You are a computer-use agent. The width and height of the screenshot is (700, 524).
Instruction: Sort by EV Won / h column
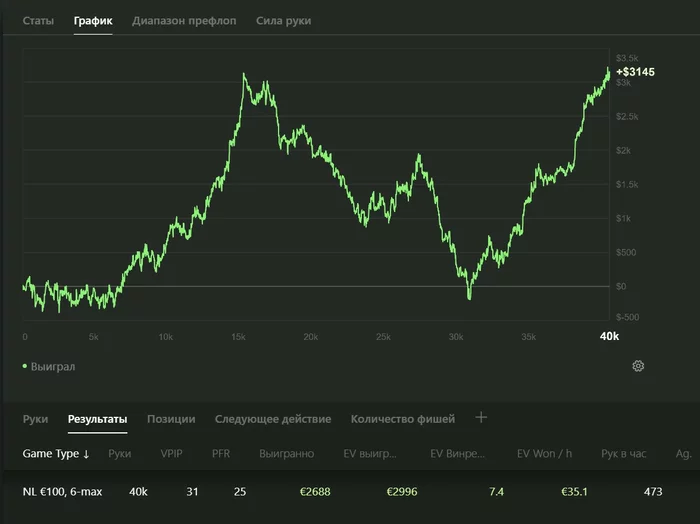point(544,454)
